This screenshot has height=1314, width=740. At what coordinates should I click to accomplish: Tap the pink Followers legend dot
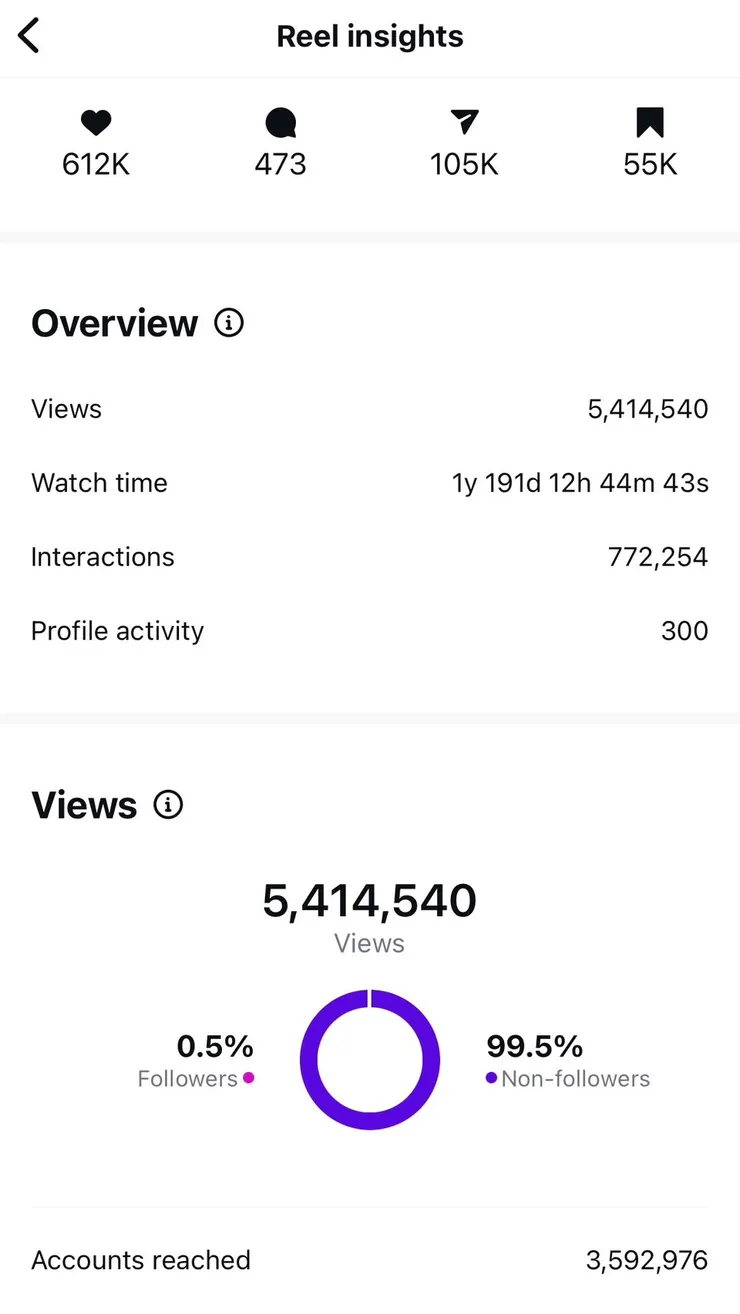point(248,1078)
